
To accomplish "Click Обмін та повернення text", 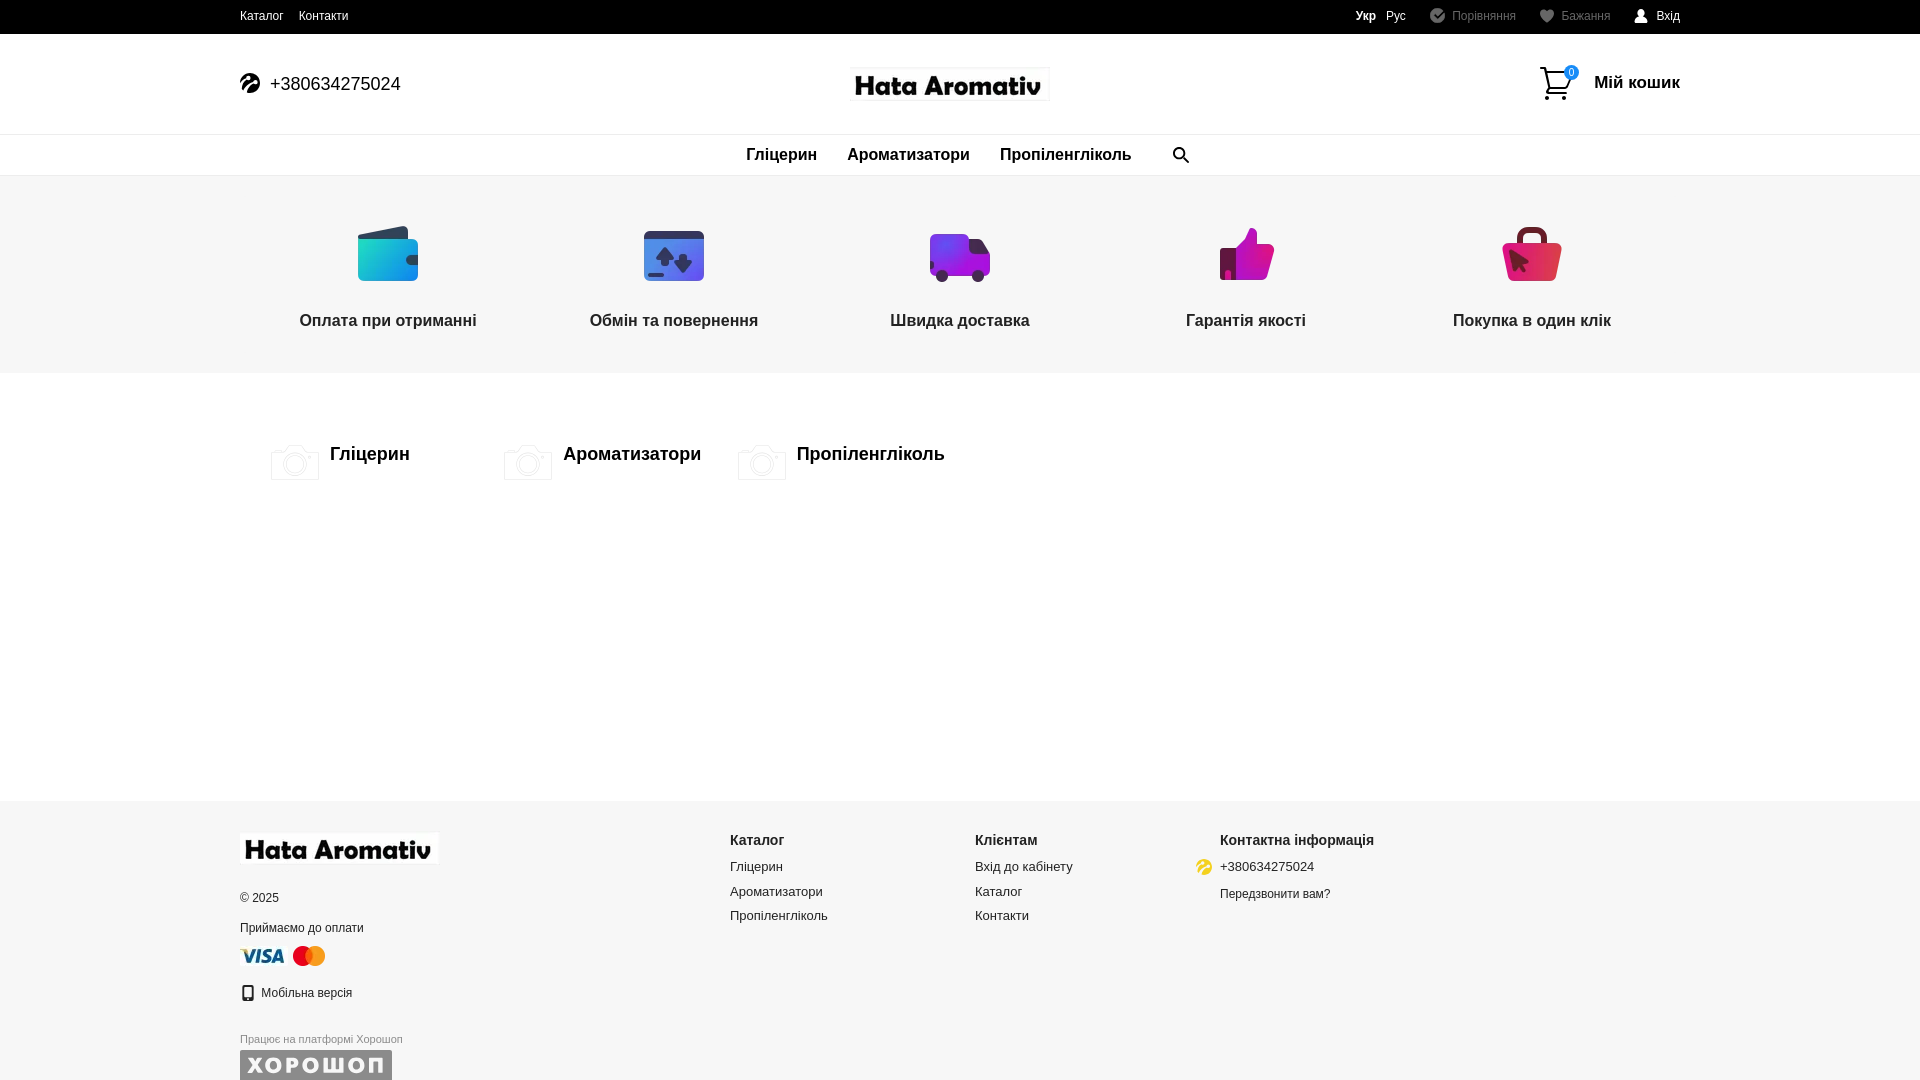I will point(674,321).
